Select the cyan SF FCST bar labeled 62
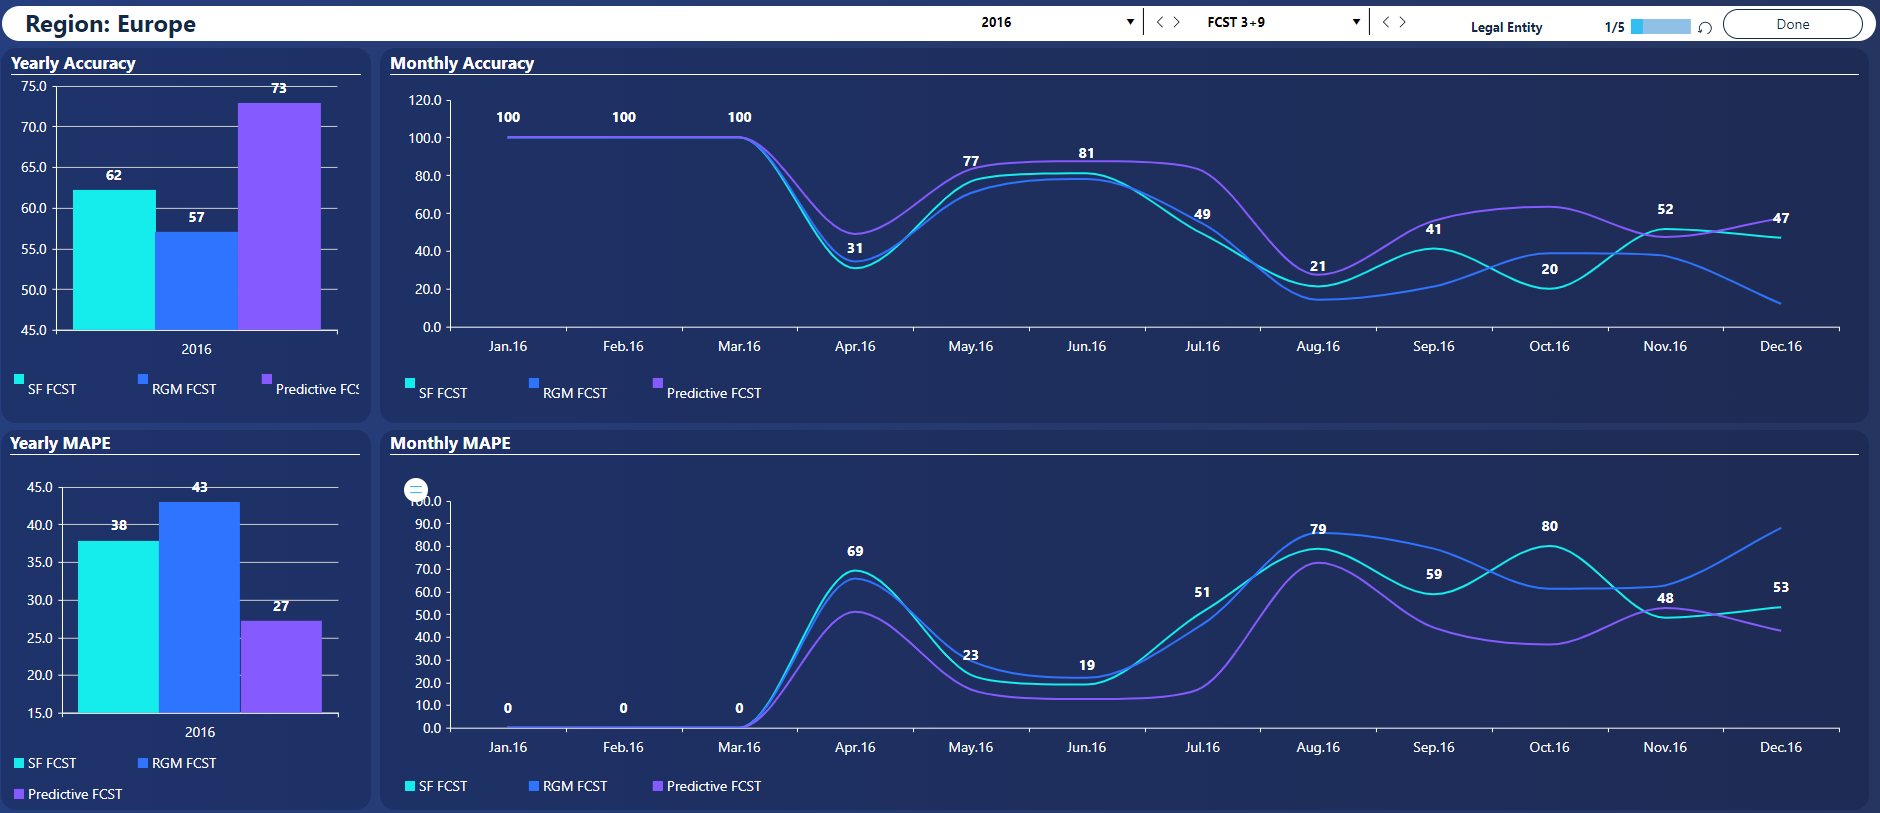 coord(114,260)
